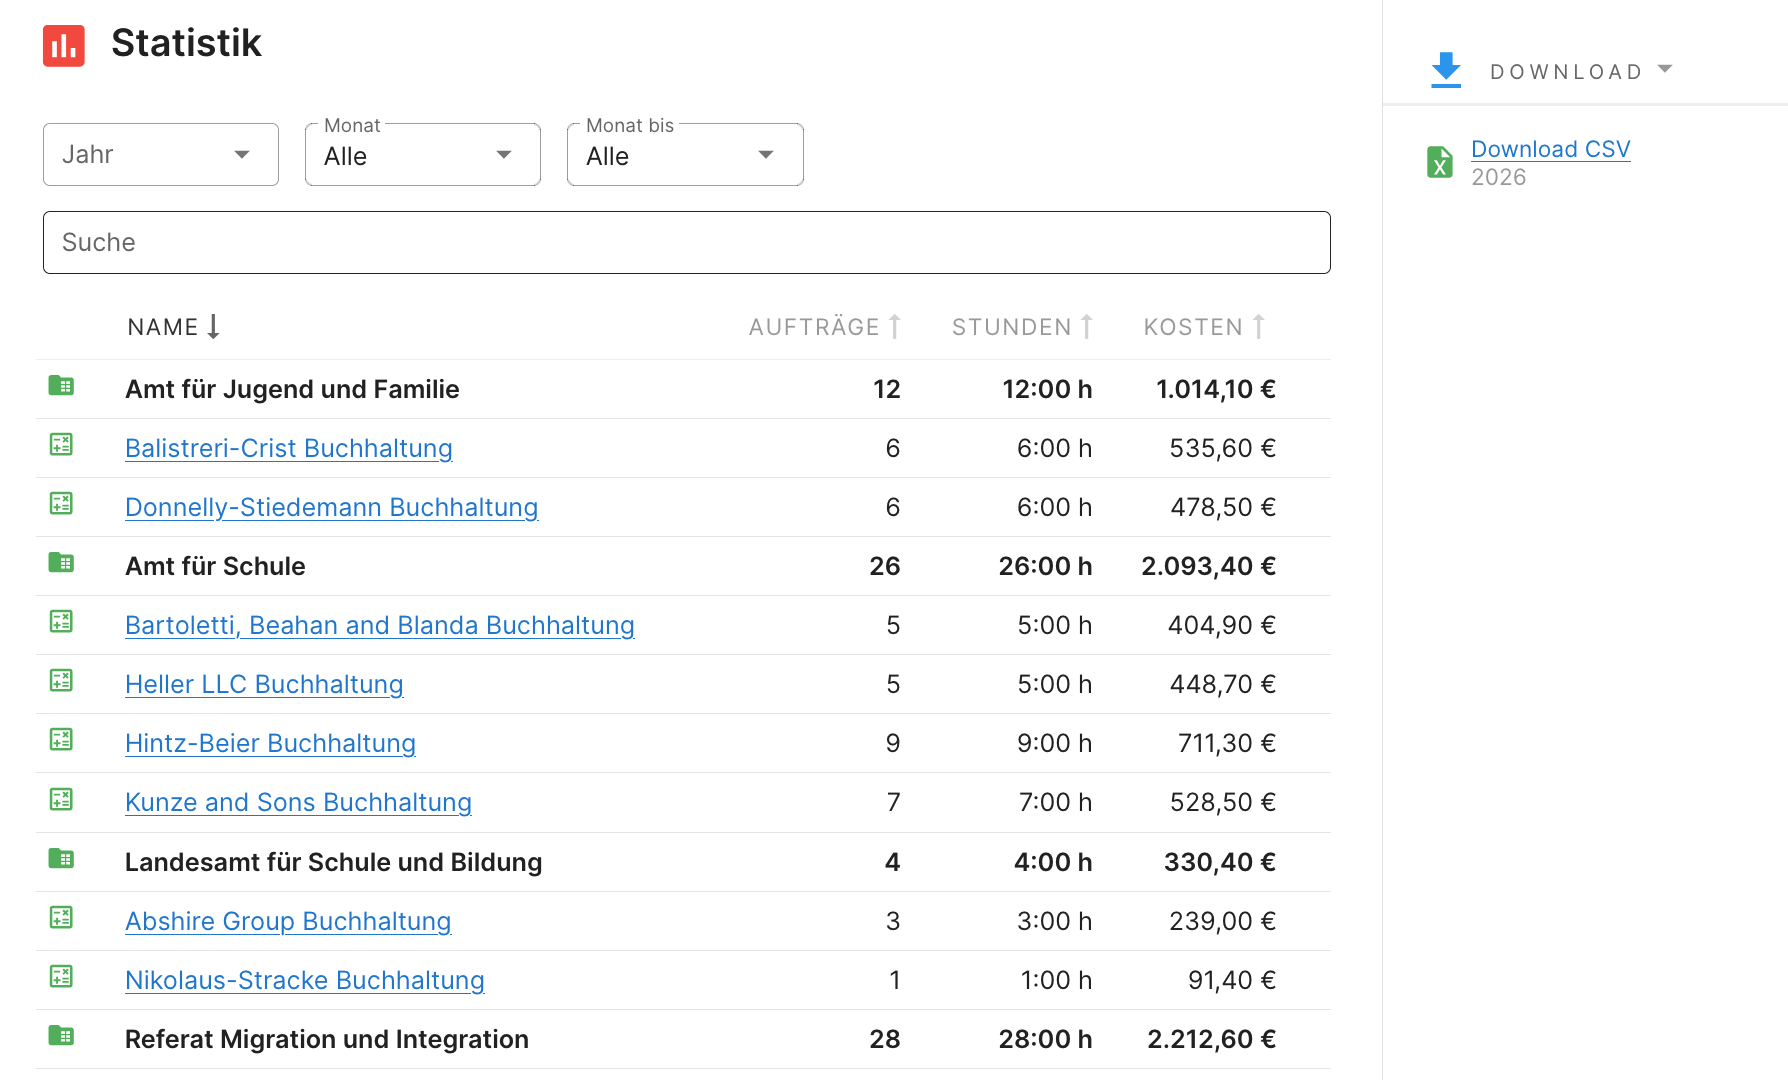Click calculator icon beside Abshire Group Buchhaltung
The width and height of the screenshot is (1788, 1080).
pyautogui.click(x=61, y=917)
